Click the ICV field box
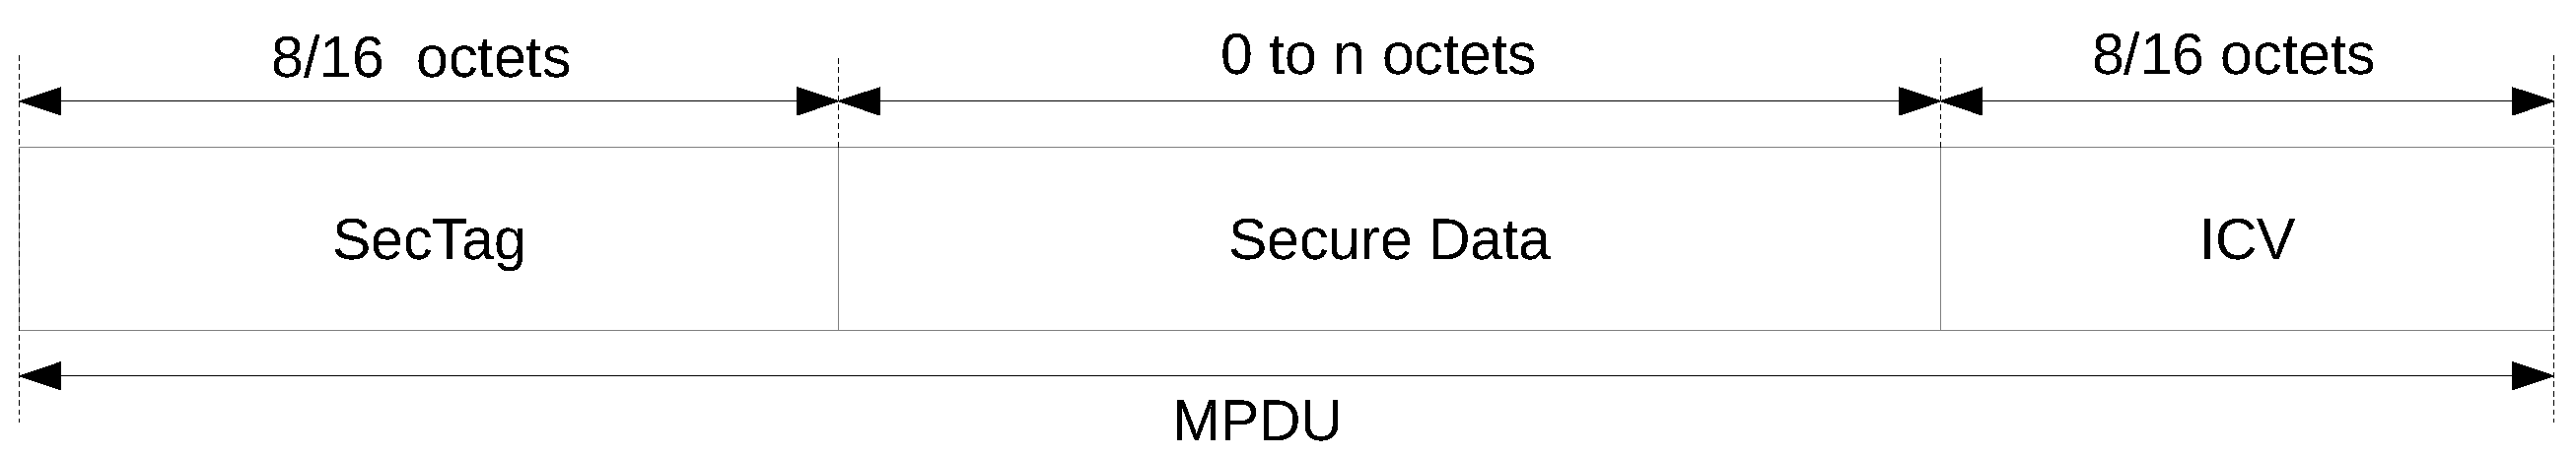 point(2246,240)
